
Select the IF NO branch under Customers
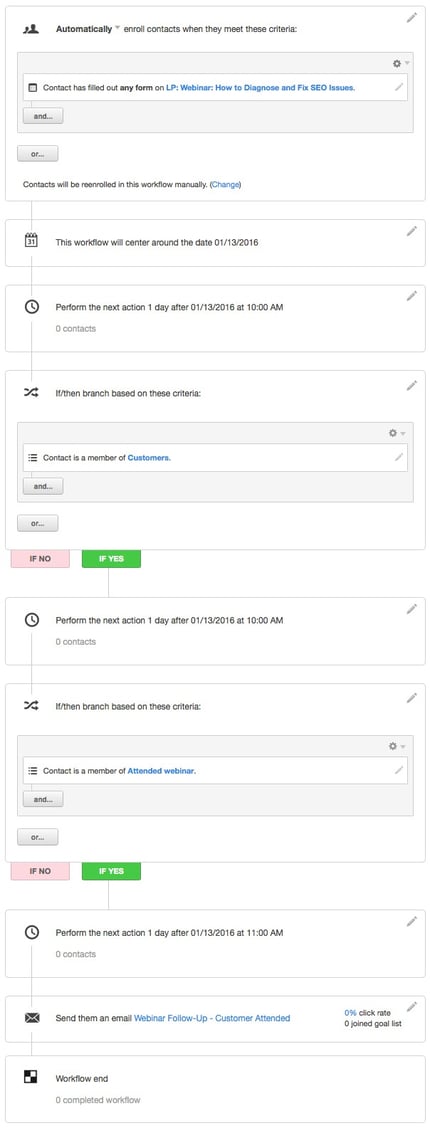coord(40,559)
